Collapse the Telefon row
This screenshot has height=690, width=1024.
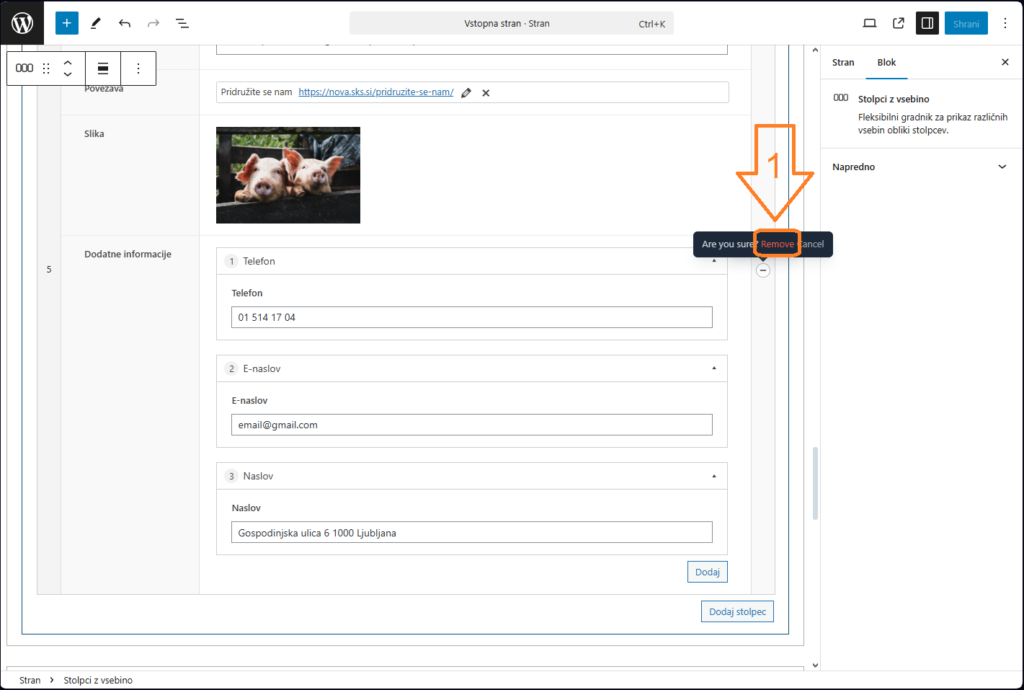[x=714, y=261]
